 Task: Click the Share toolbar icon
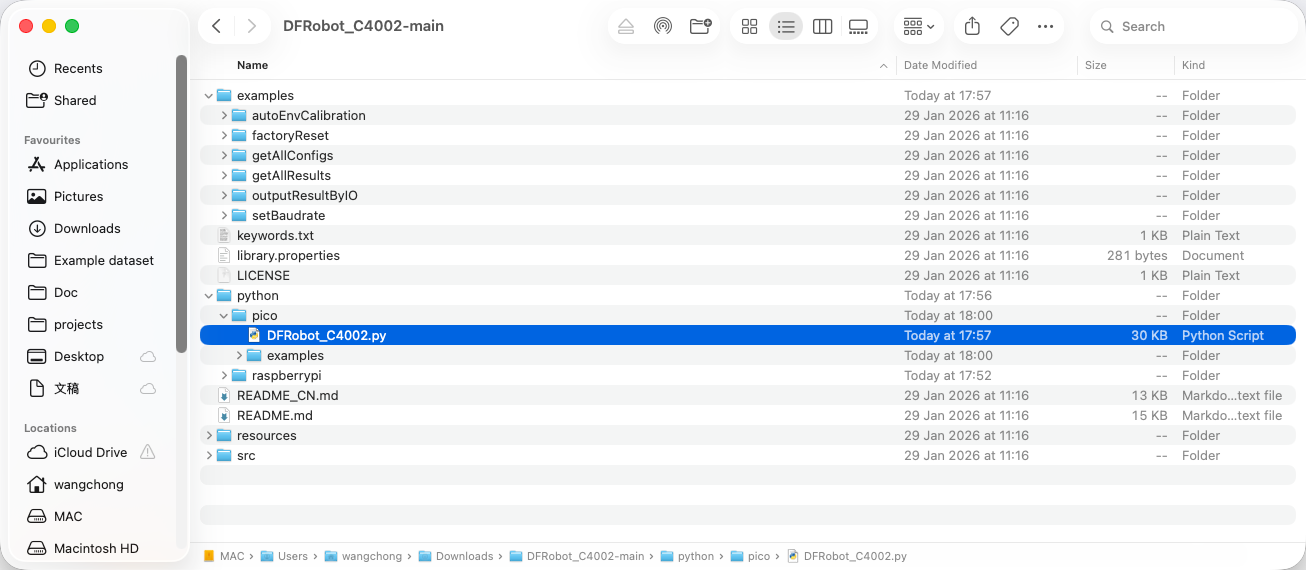click(972, 27)
